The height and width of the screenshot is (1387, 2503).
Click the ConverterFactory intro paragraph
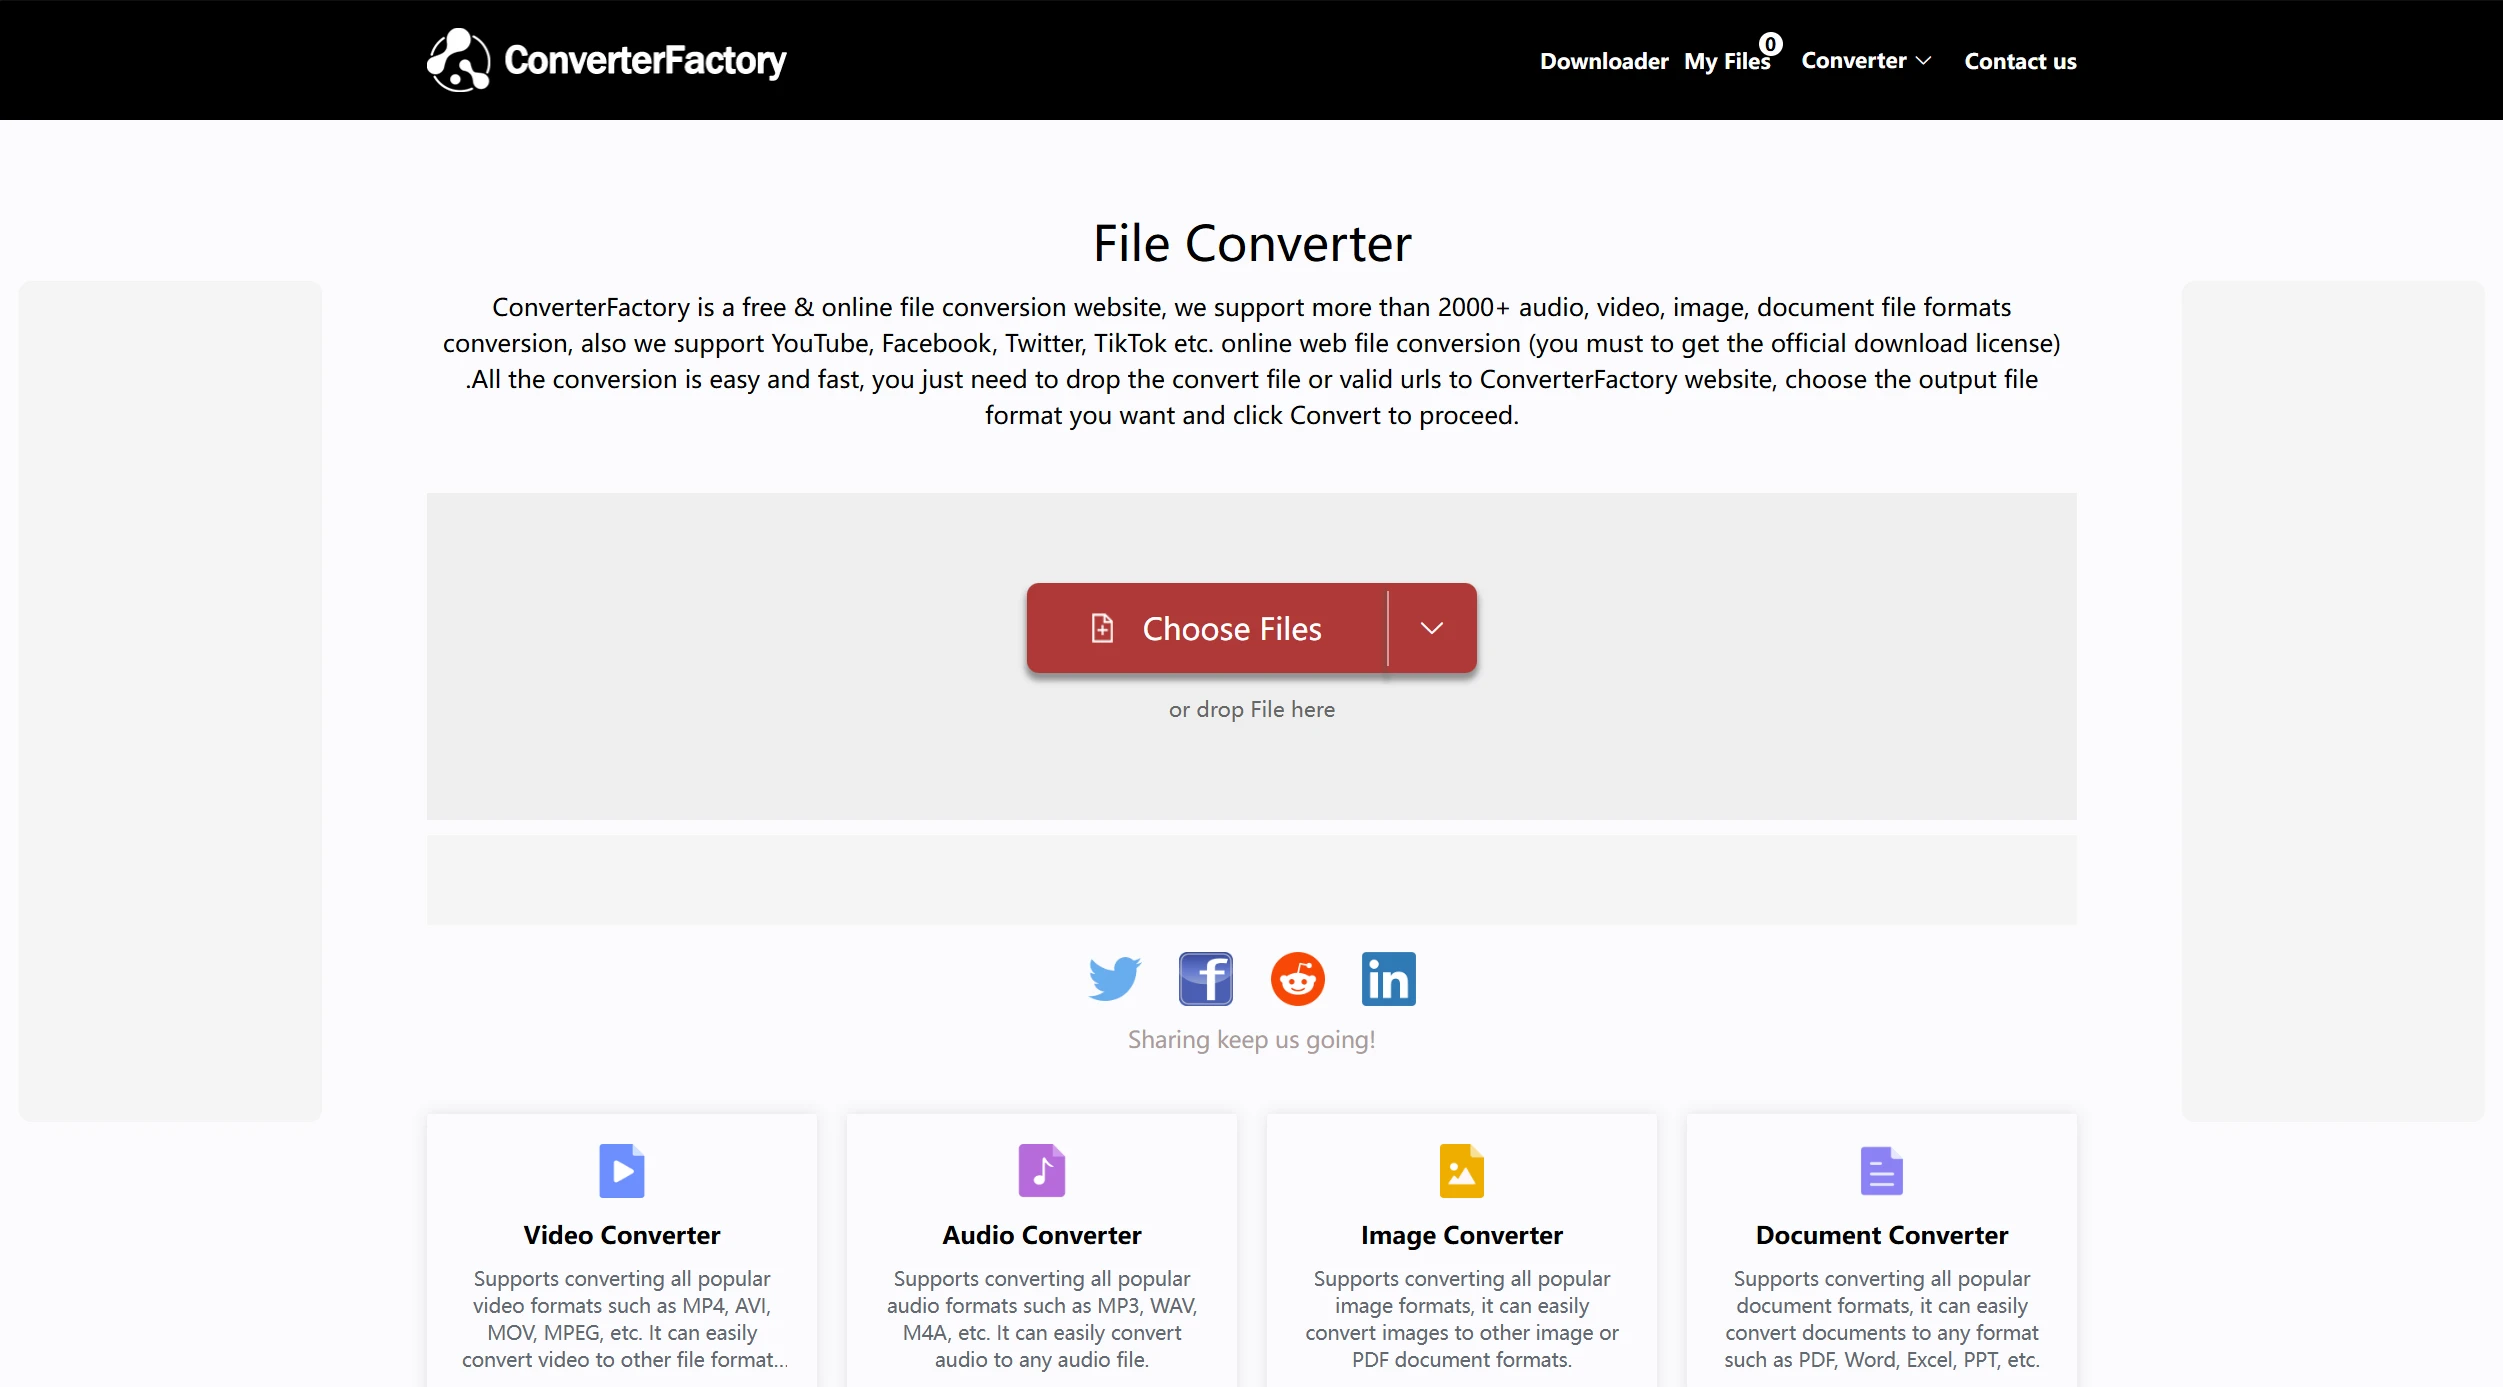[1252, 361]
